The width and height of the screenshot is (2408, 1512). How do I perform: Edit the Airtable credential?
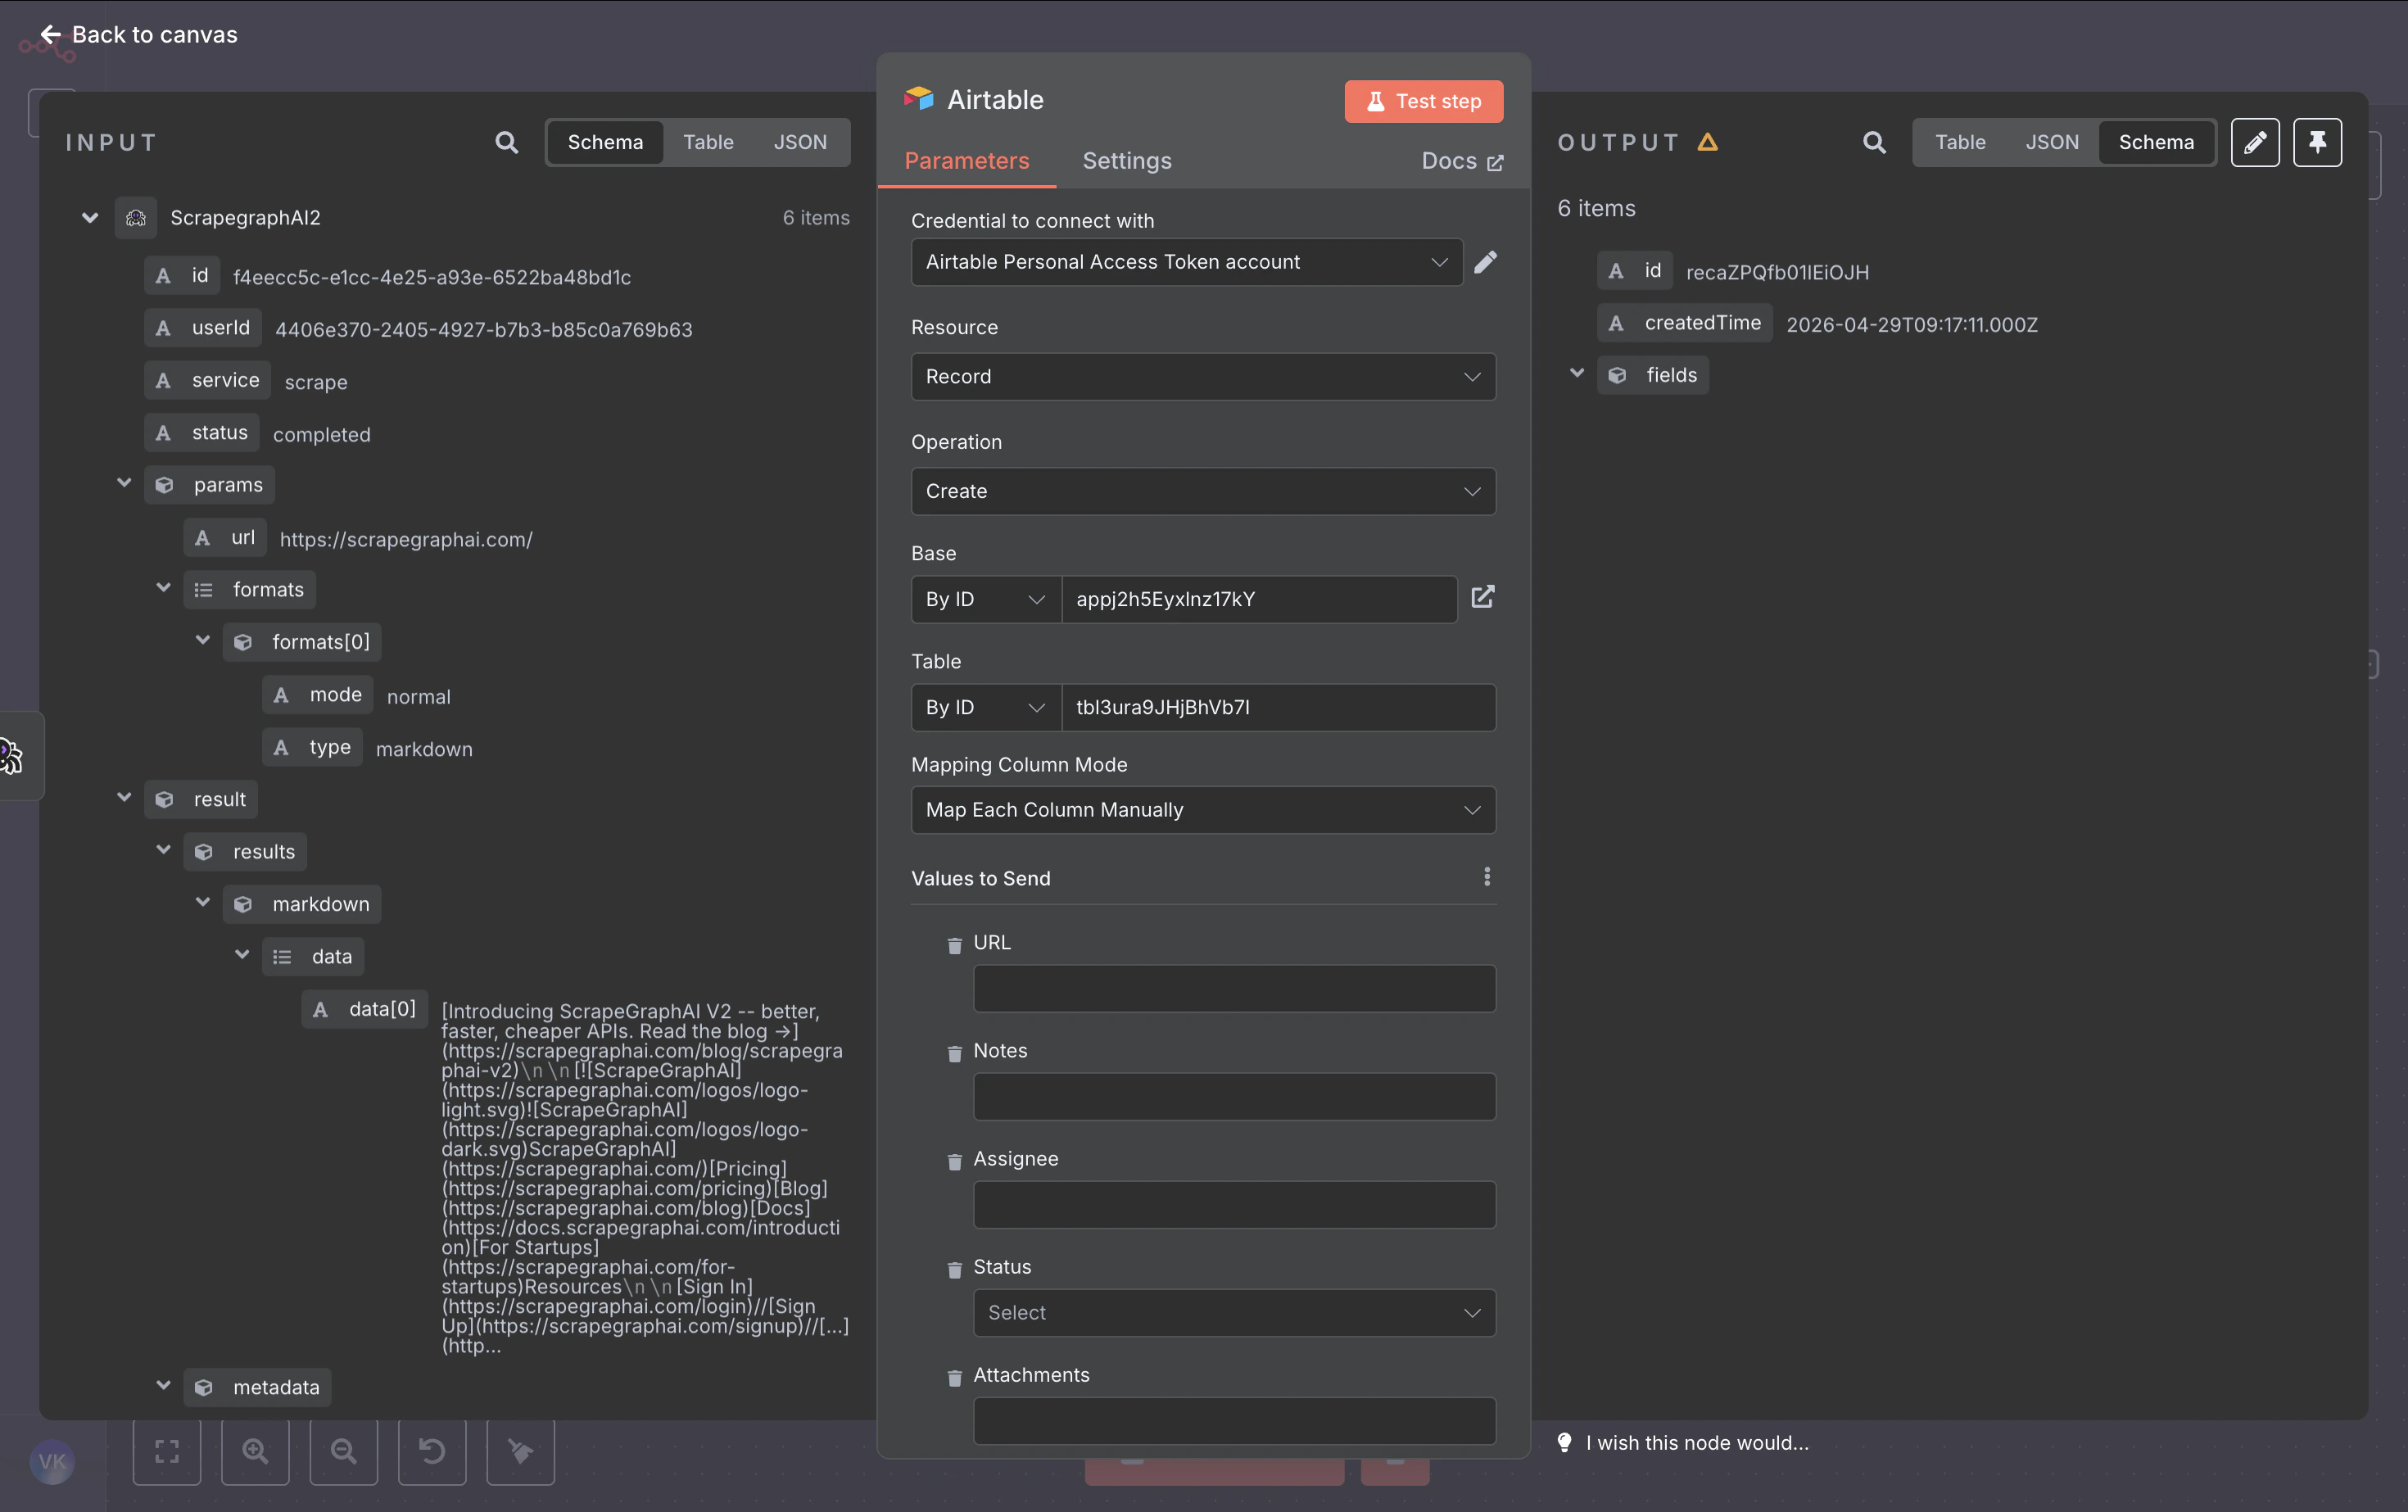point(1486,262)
